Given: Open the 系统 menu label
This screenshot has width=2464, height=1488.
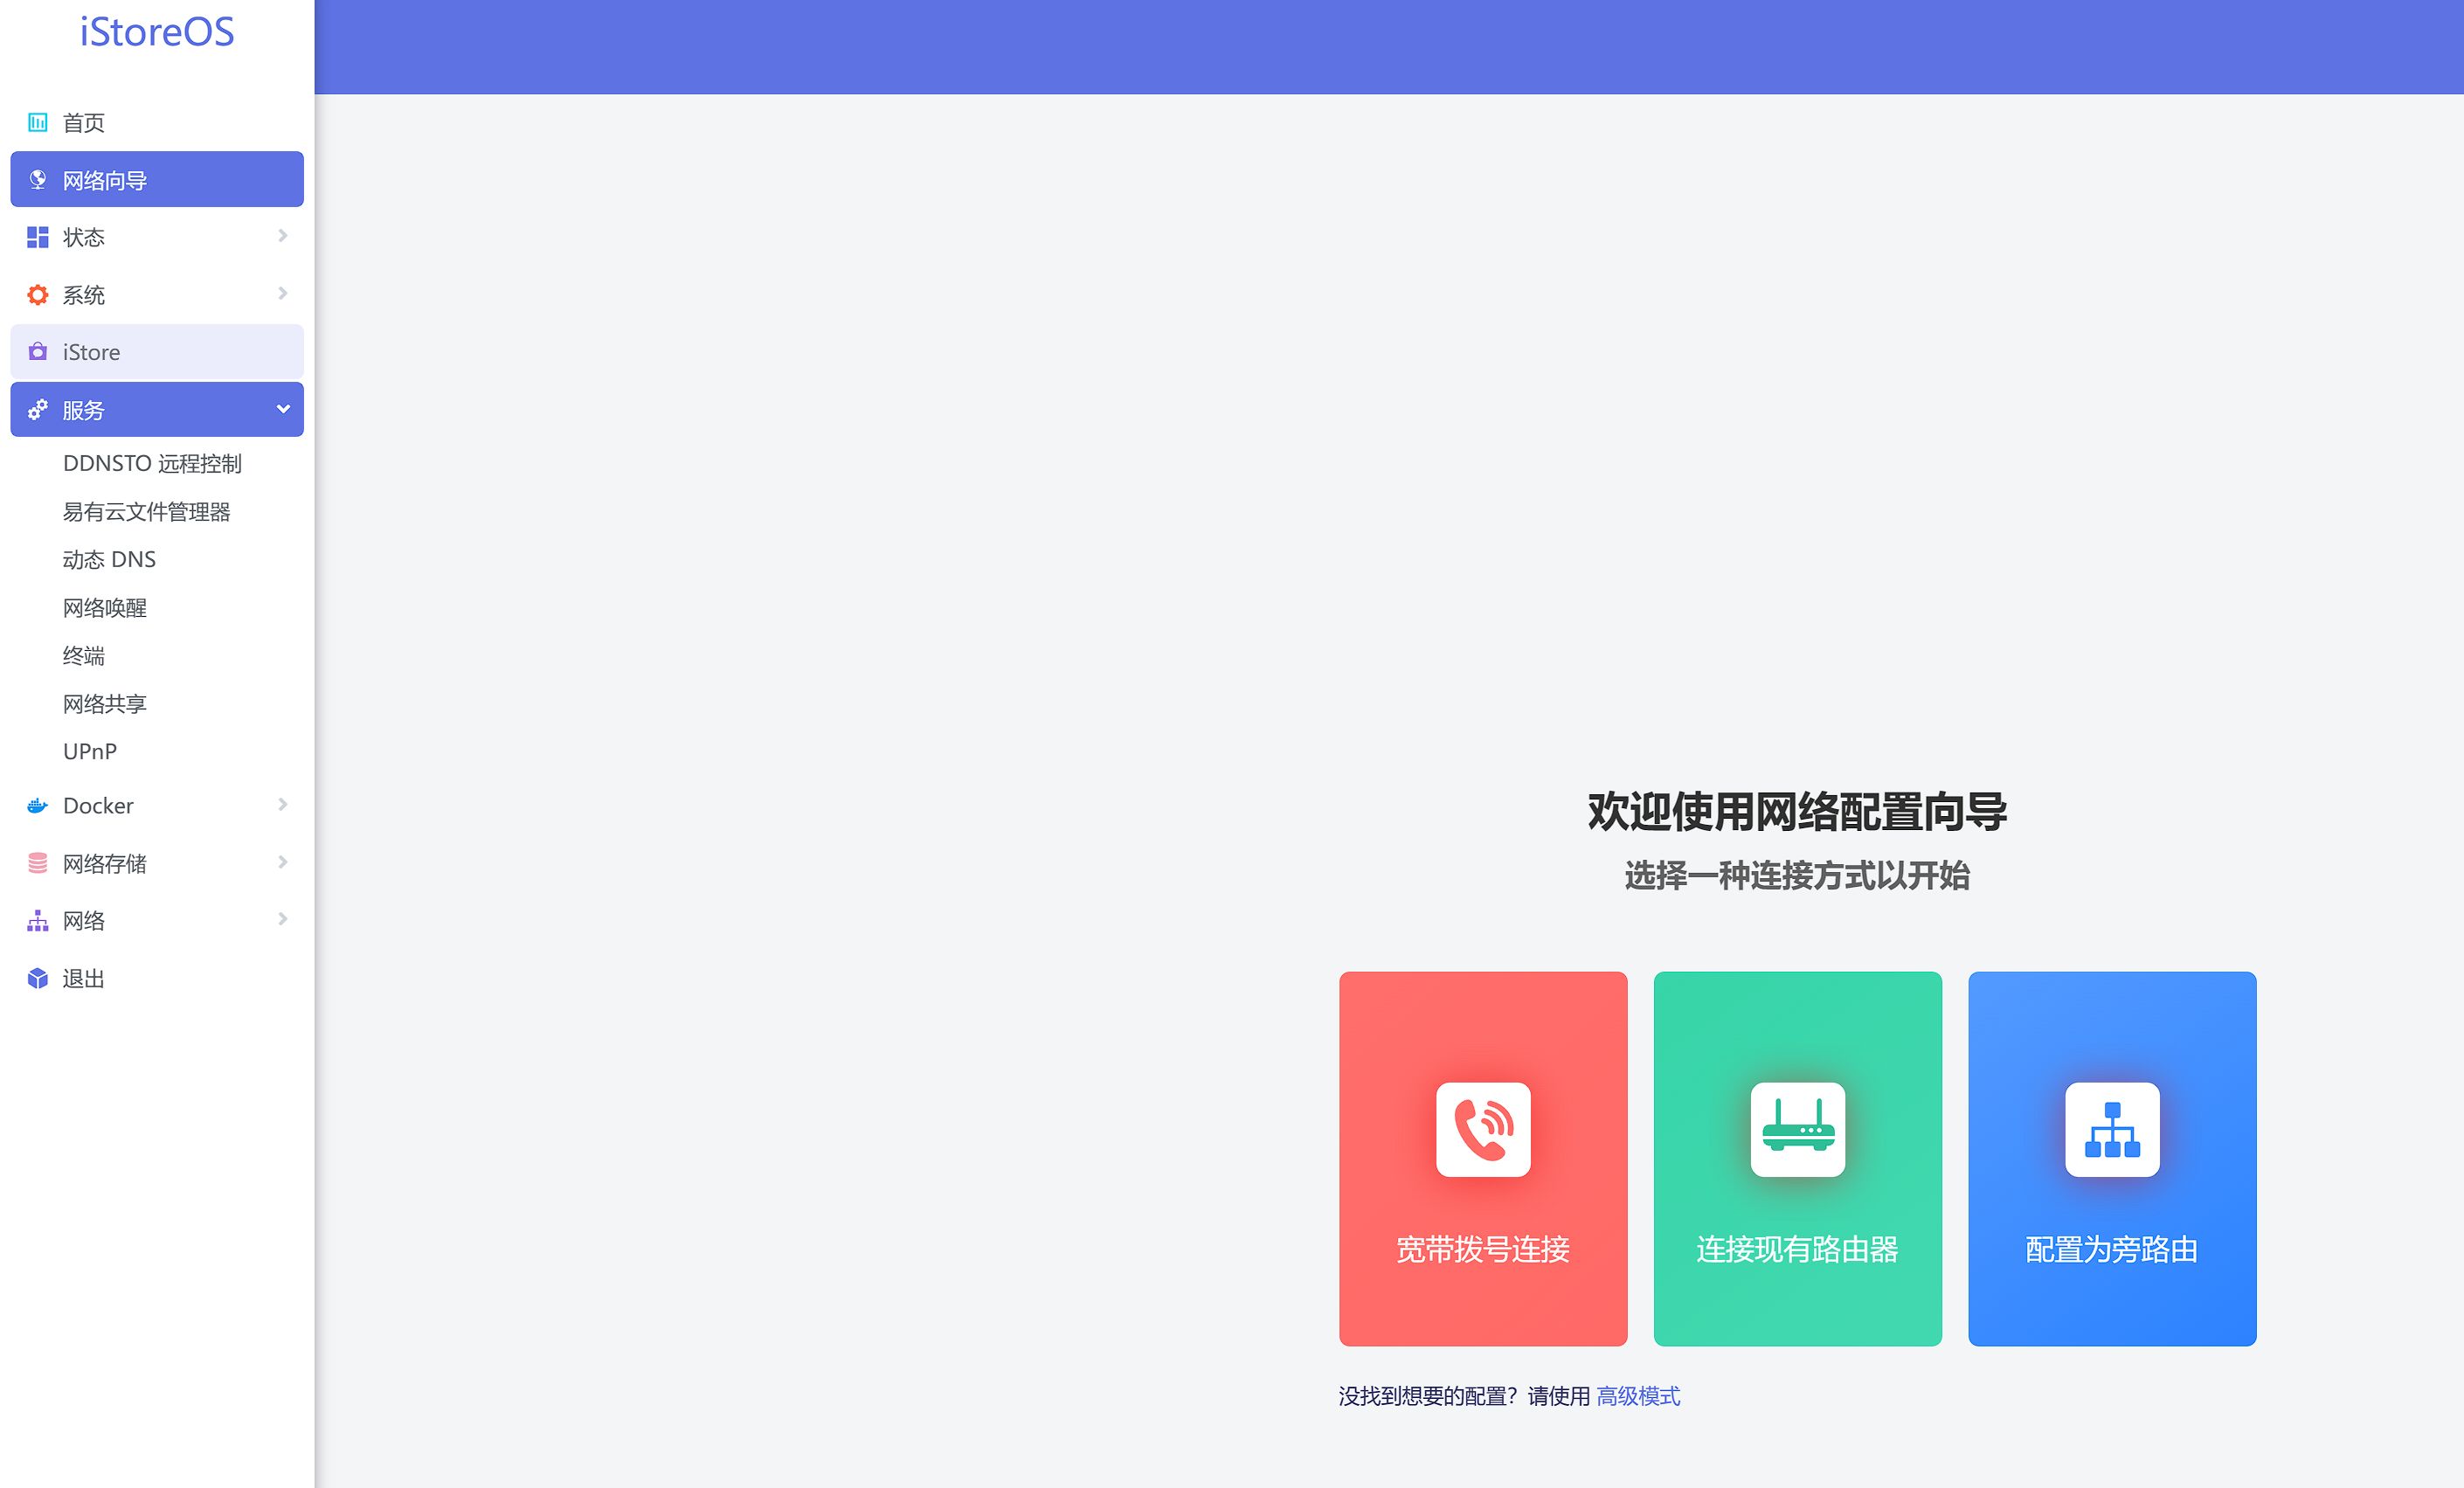Looking at the screenshot, I should pos(83,295).
